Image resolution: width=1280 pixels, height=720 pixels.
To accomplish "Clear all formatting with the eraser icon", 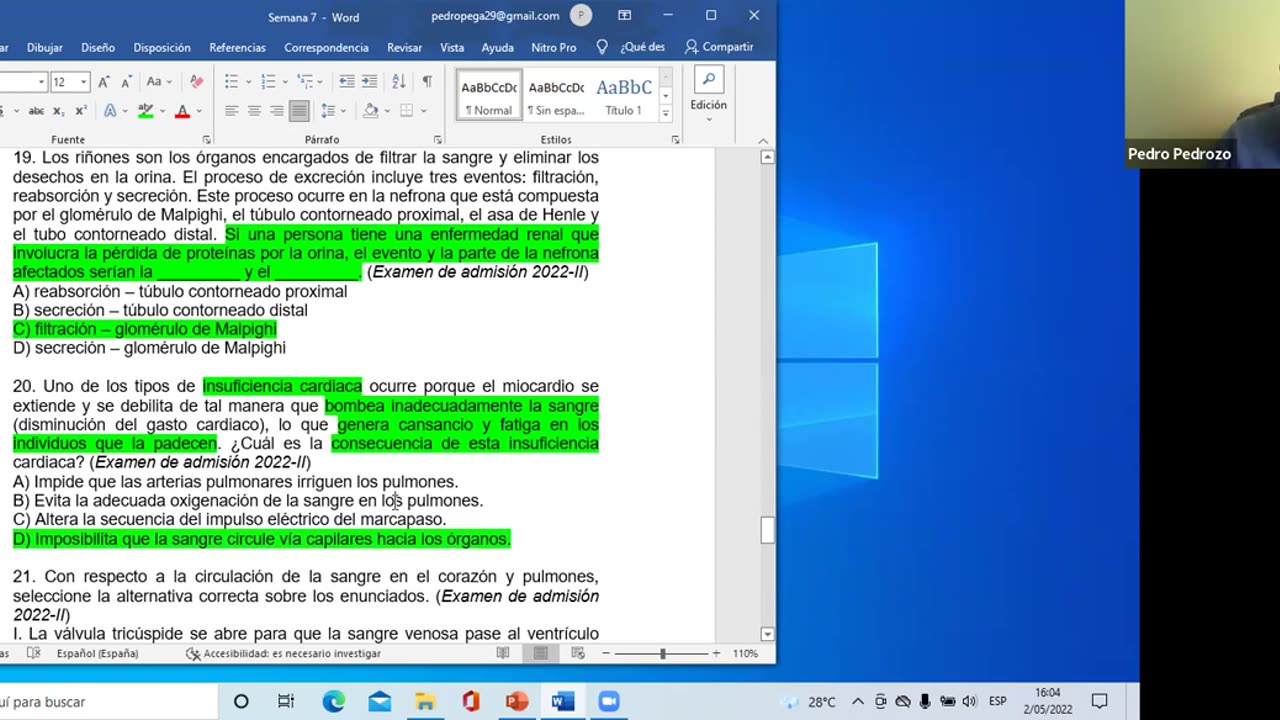I will point(196,82).
